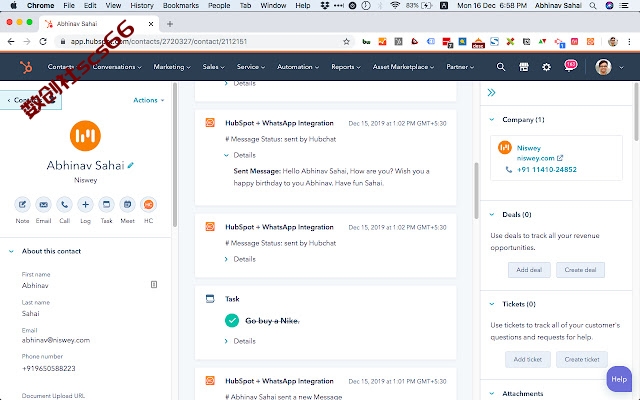Click the orange HC Hubchat icon
This screenshot has height=400, width=640.
tap(149, 204)
